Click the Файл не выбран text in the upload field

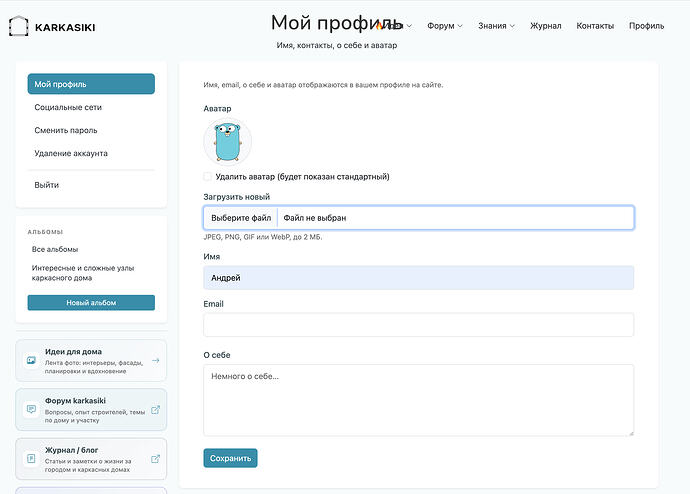coord(315,218)
